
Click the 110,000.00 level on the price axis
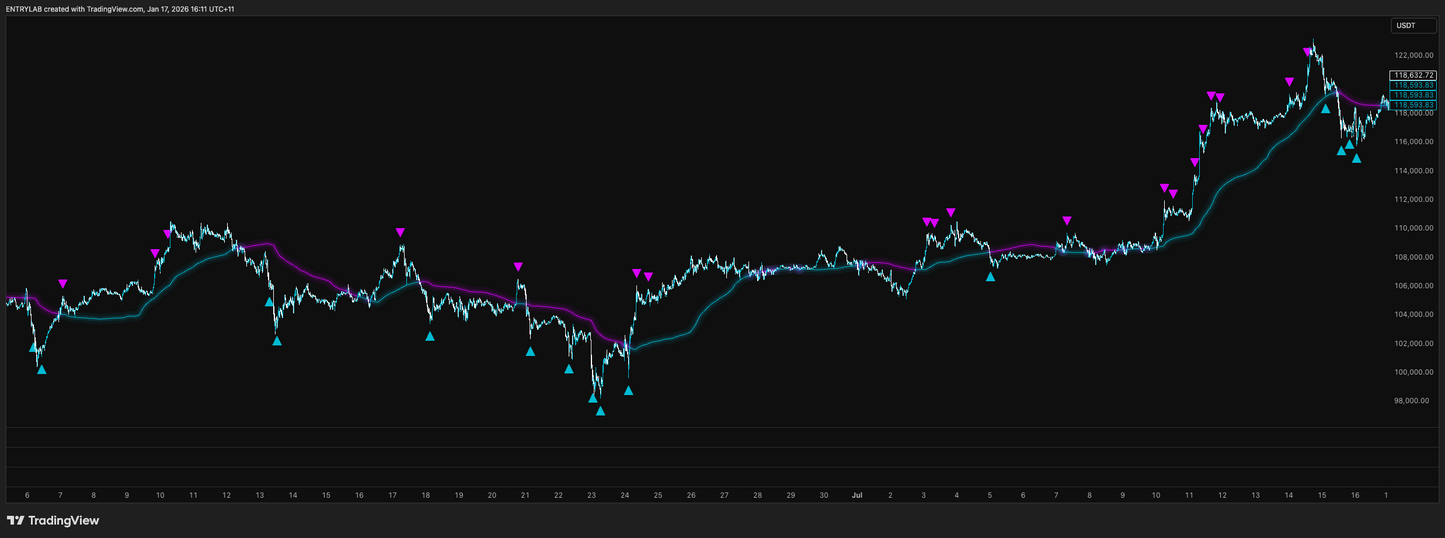1410,228
